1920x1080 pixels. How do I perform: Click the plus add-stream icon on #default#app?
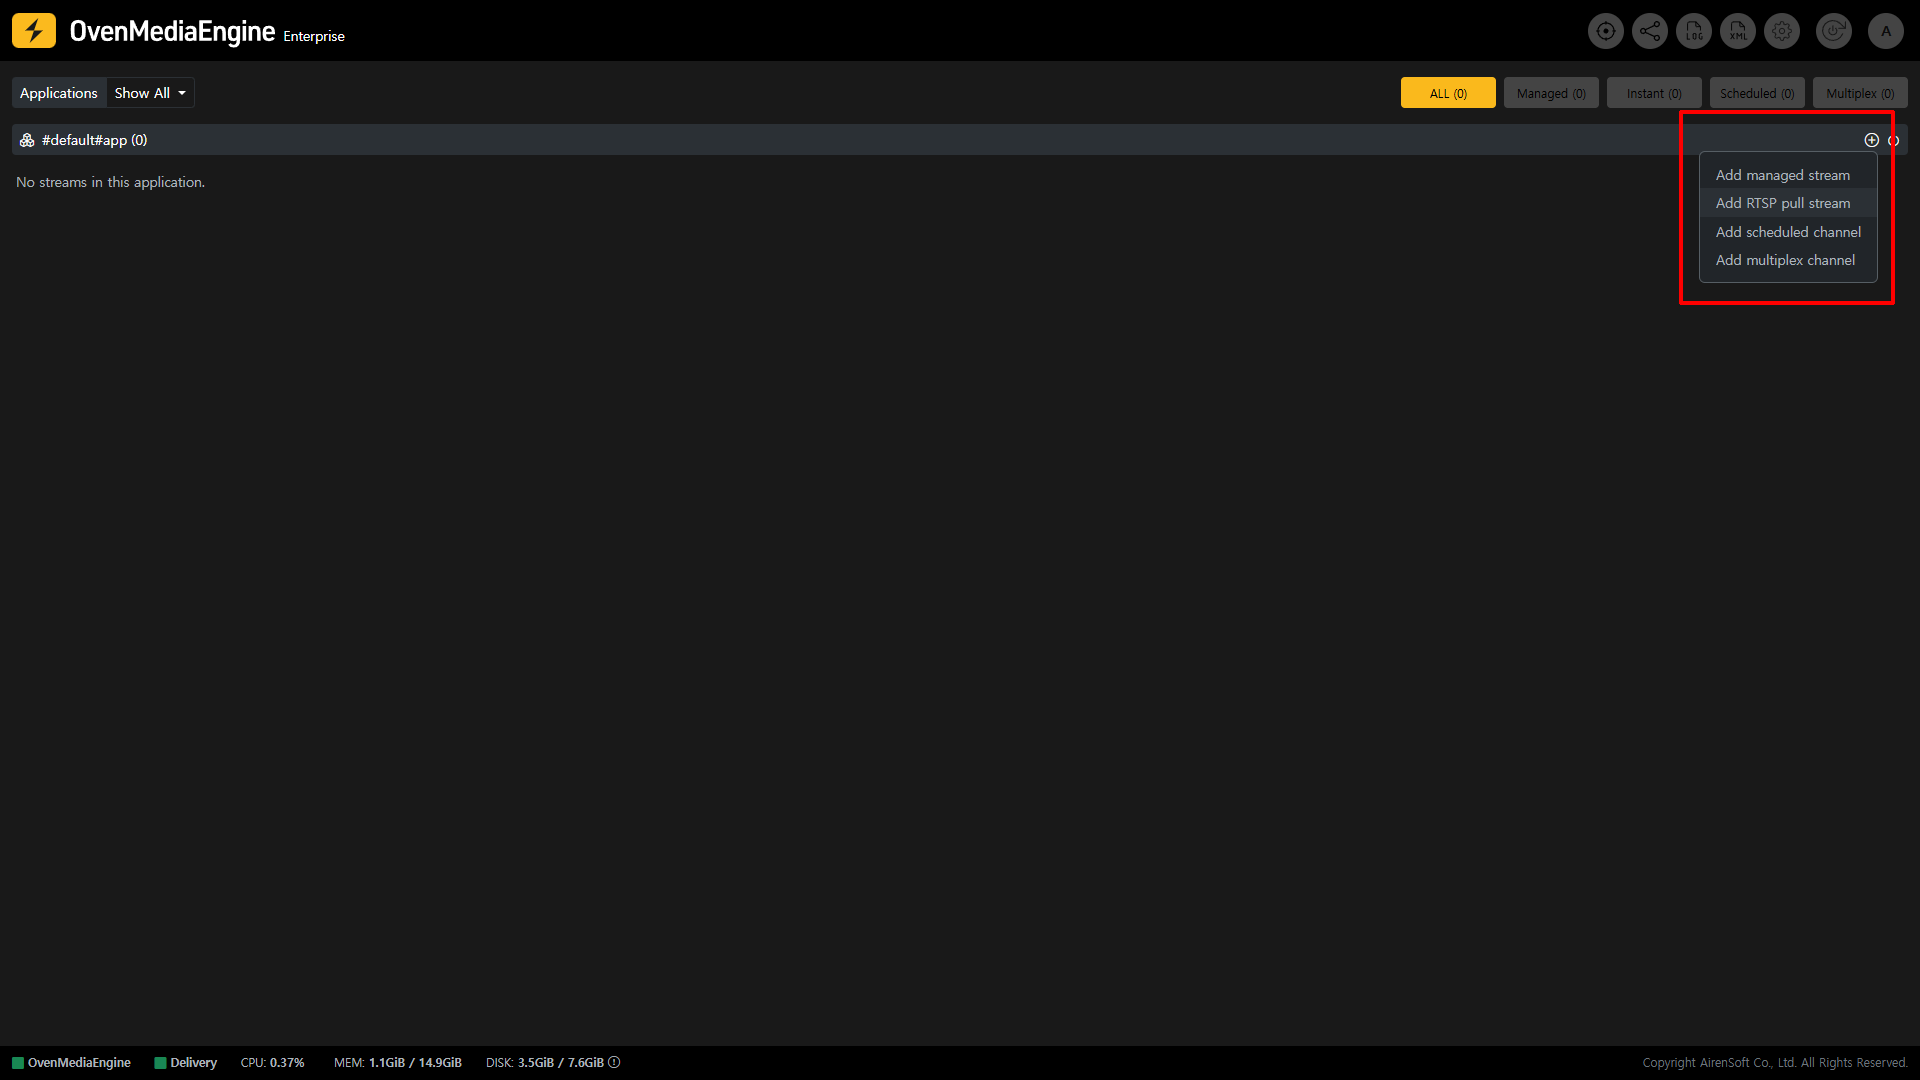(1871, 140)
